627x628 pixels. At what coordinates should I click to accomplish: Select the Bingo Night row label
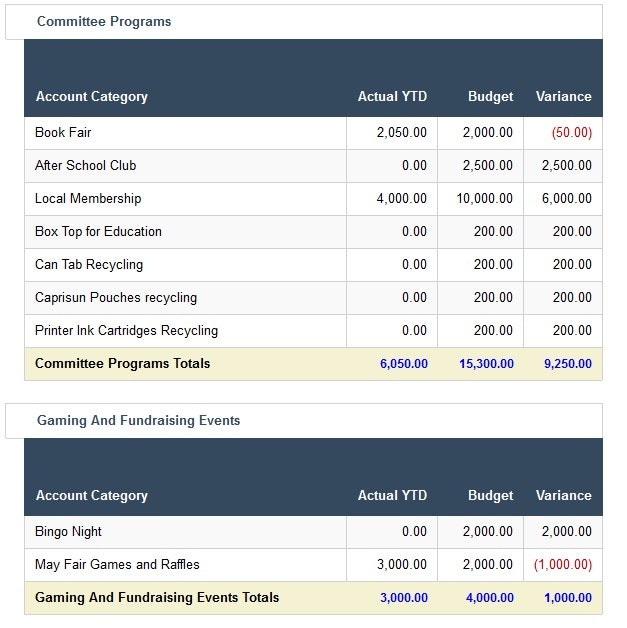click(68, 531)
